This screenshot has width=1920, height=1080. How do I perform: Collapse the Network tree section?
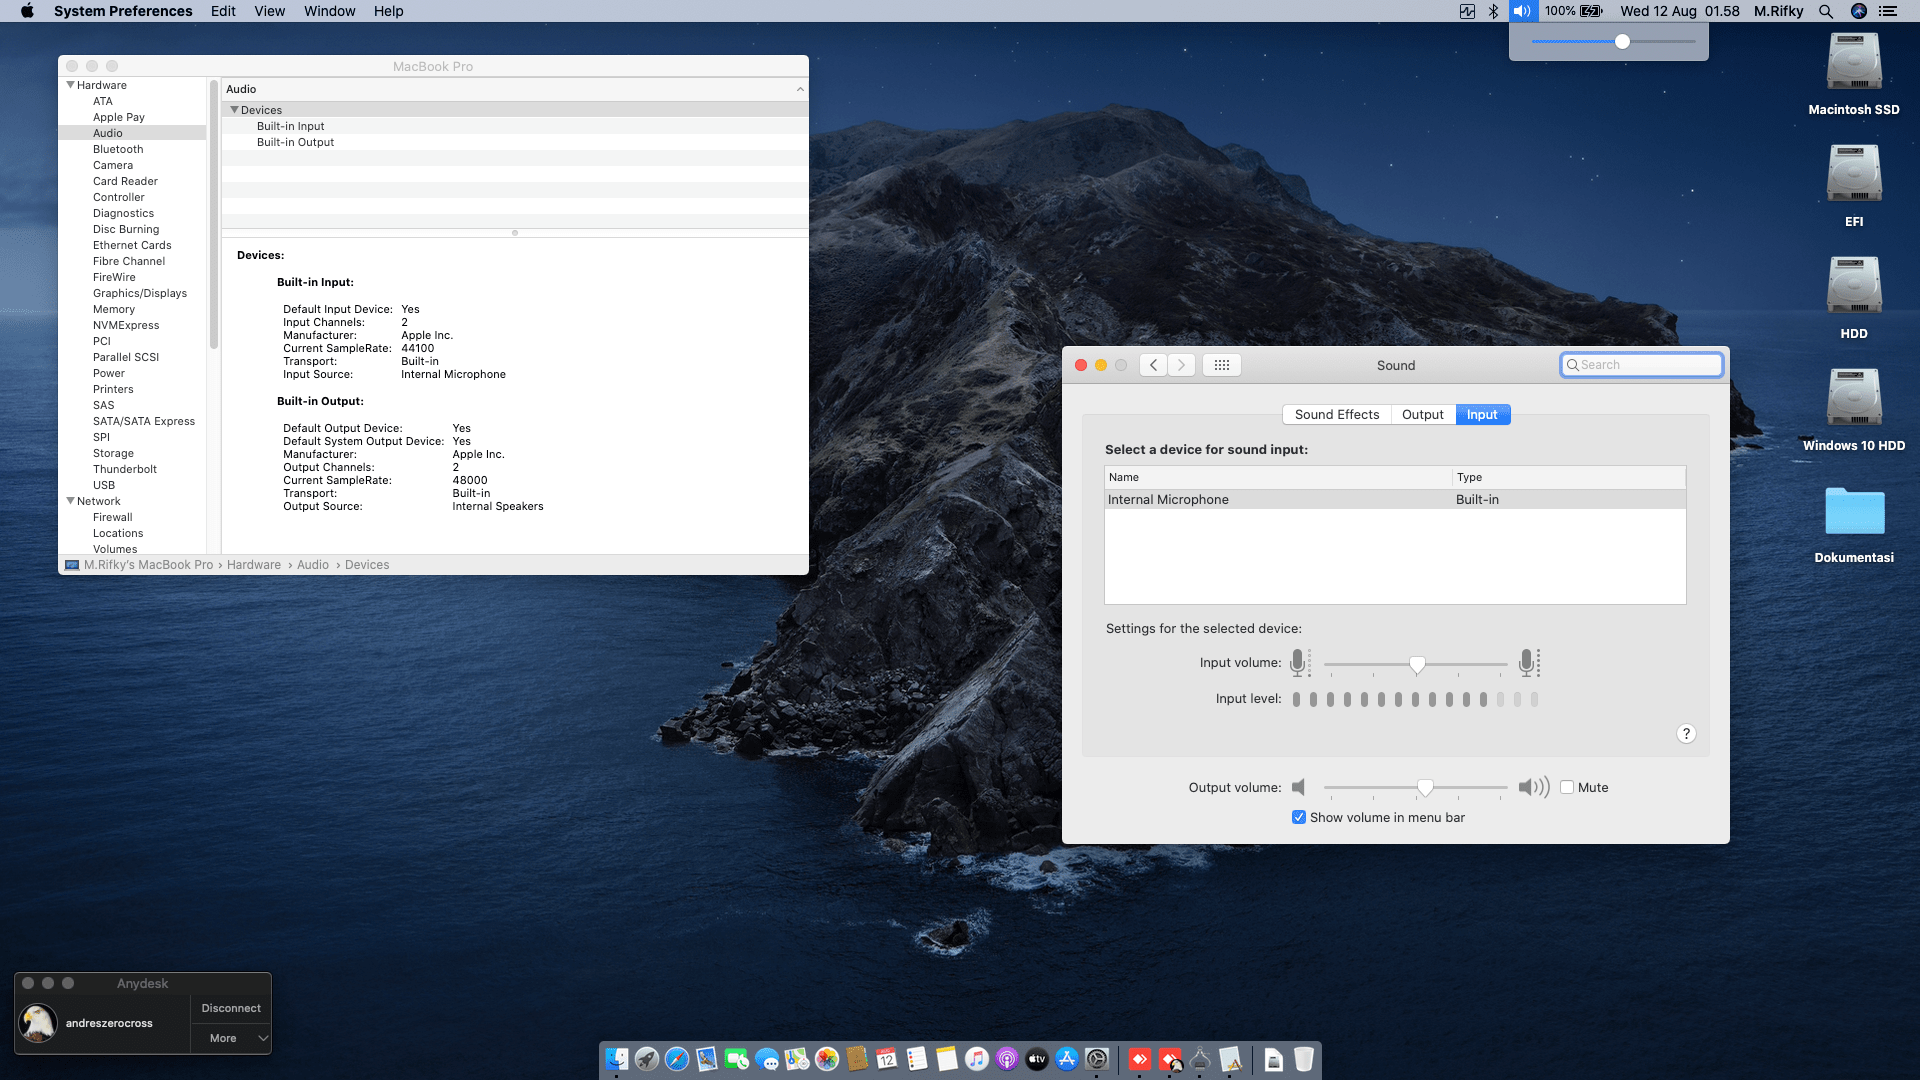[x=71, y=501]
